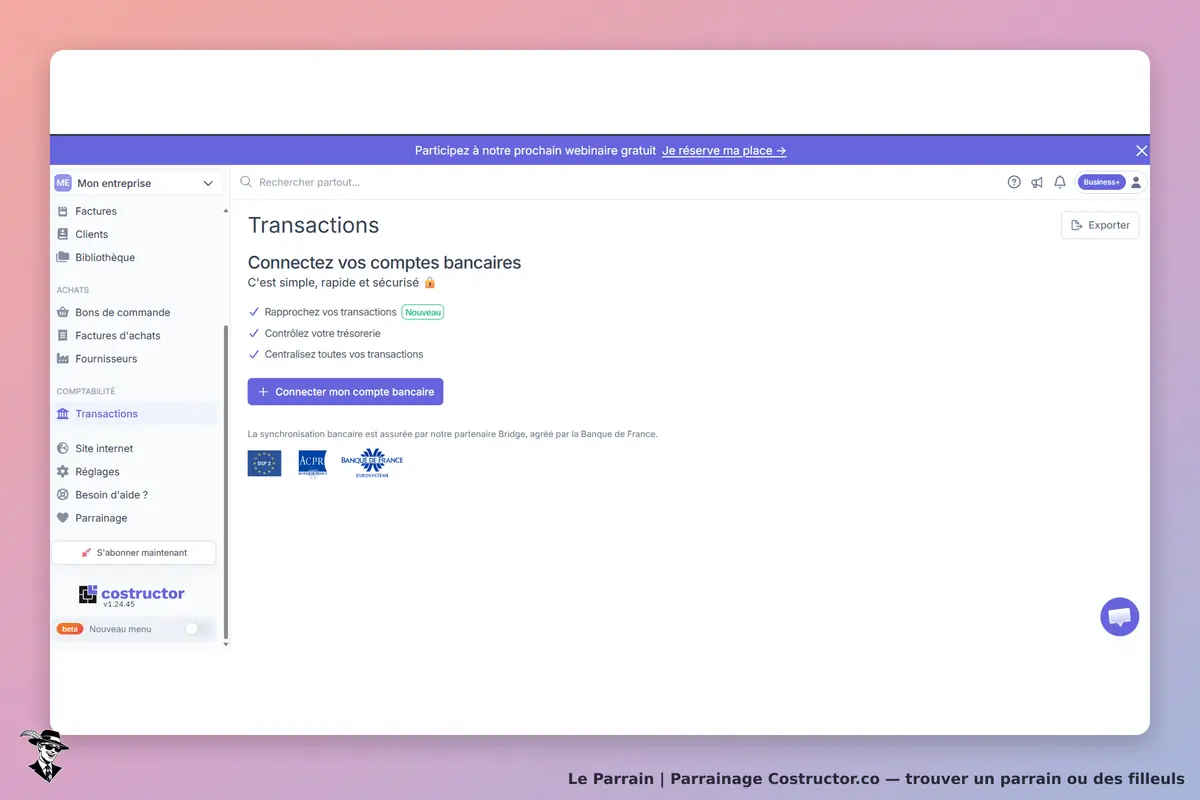Viewport: 1200px width, 800px height.
Task: Click the sidebar scroll up arrow
Action: click(225, 211)
